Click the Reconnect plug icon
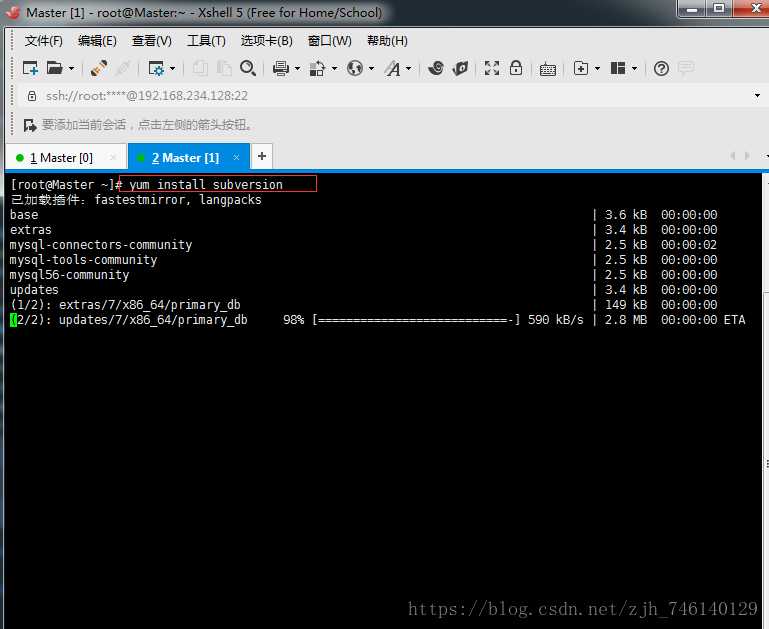Viewport: 769px width, 629px height. pyautogui.click(x=99, y=68)
